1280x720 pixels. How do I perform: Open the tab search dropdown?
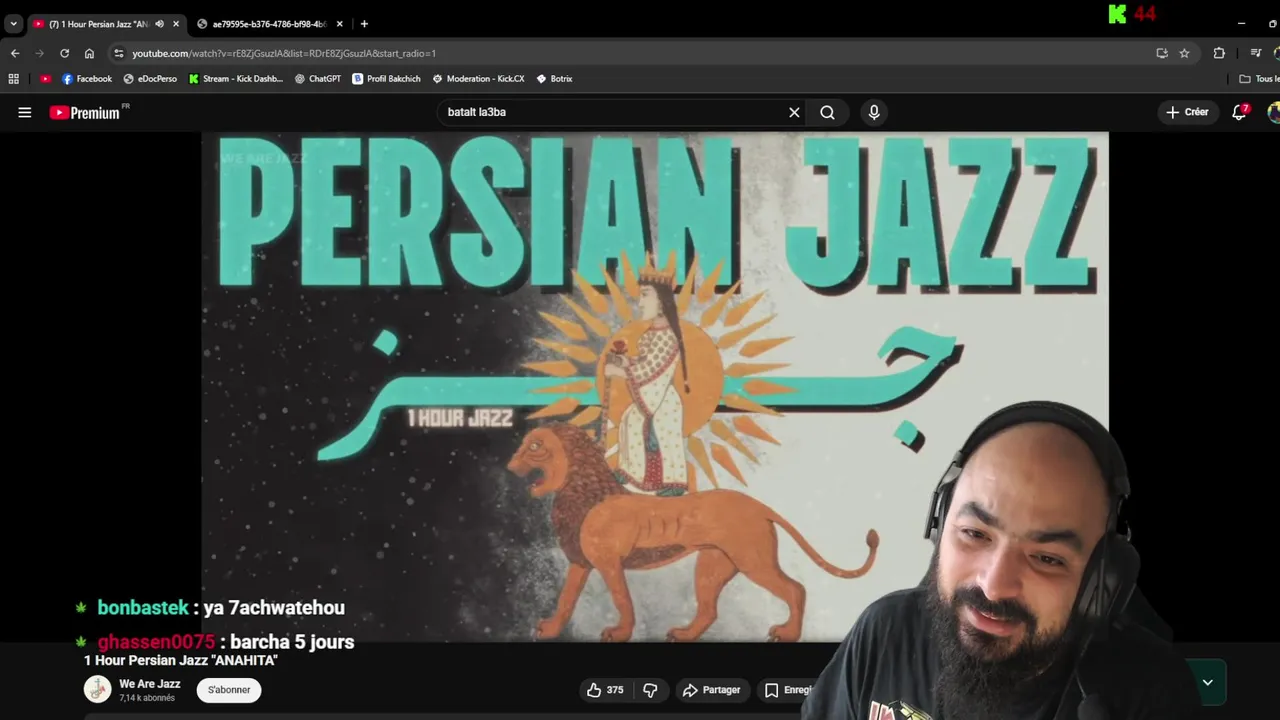point(13,24)
